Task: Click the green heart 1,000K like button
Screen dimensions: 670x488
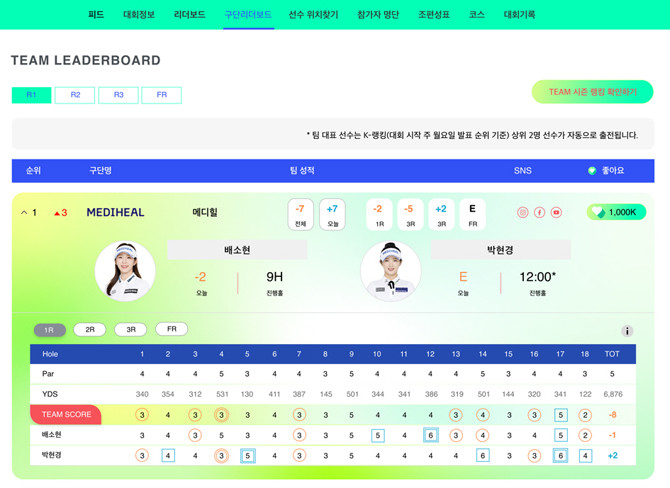Action: (616, 212)
